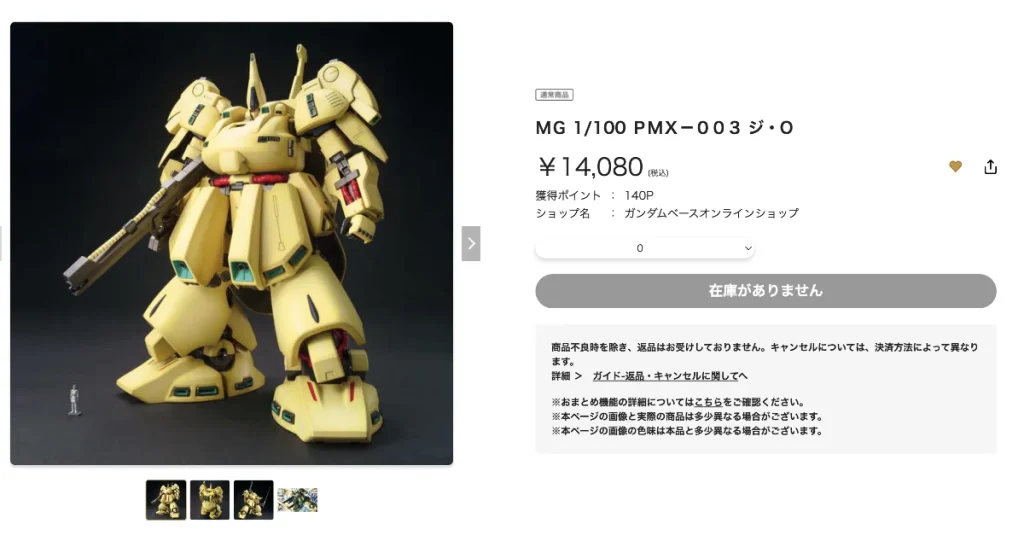Add product to favorites with heart icon

(x=955, y=167)
